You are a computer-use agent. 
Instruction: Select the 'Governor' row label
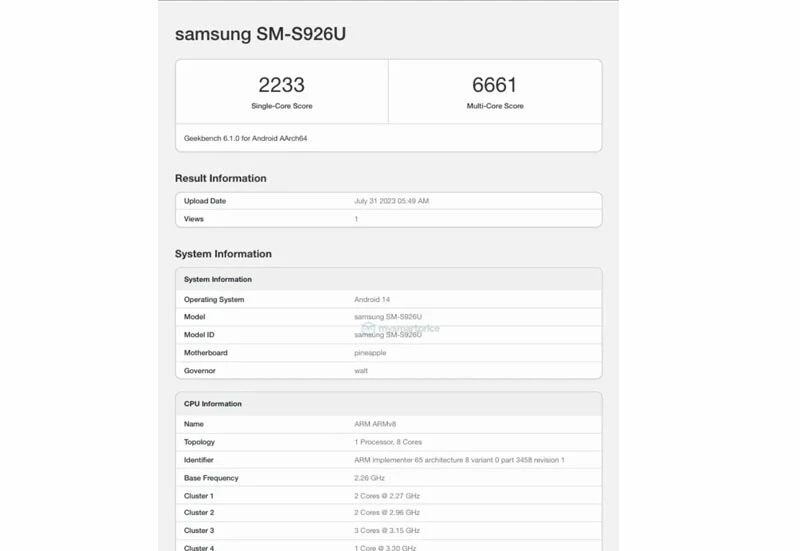coord(199,371)
